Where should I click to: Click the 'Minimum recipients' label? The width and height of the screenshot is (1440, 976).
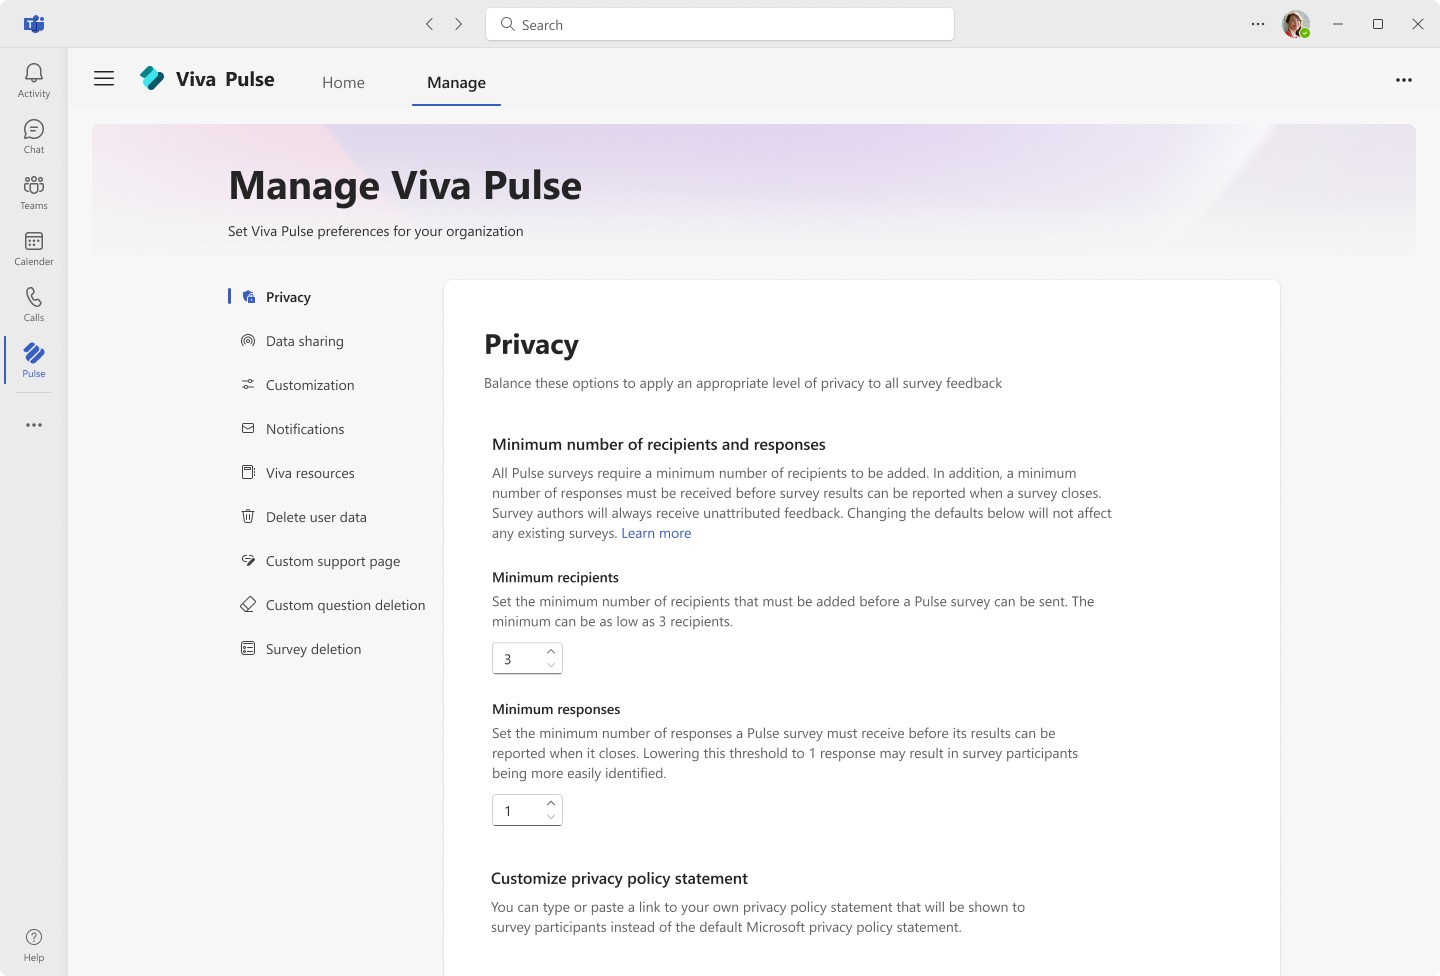555,577
